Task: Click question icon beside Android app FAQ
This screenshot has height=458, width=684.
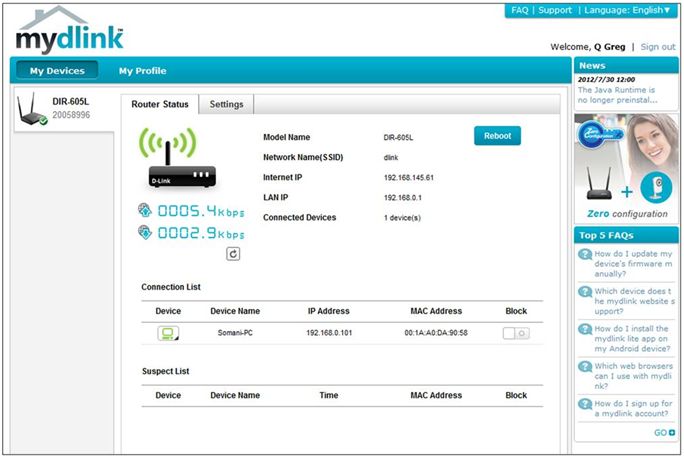Action: pyautogui.click(x=585, y=329)
